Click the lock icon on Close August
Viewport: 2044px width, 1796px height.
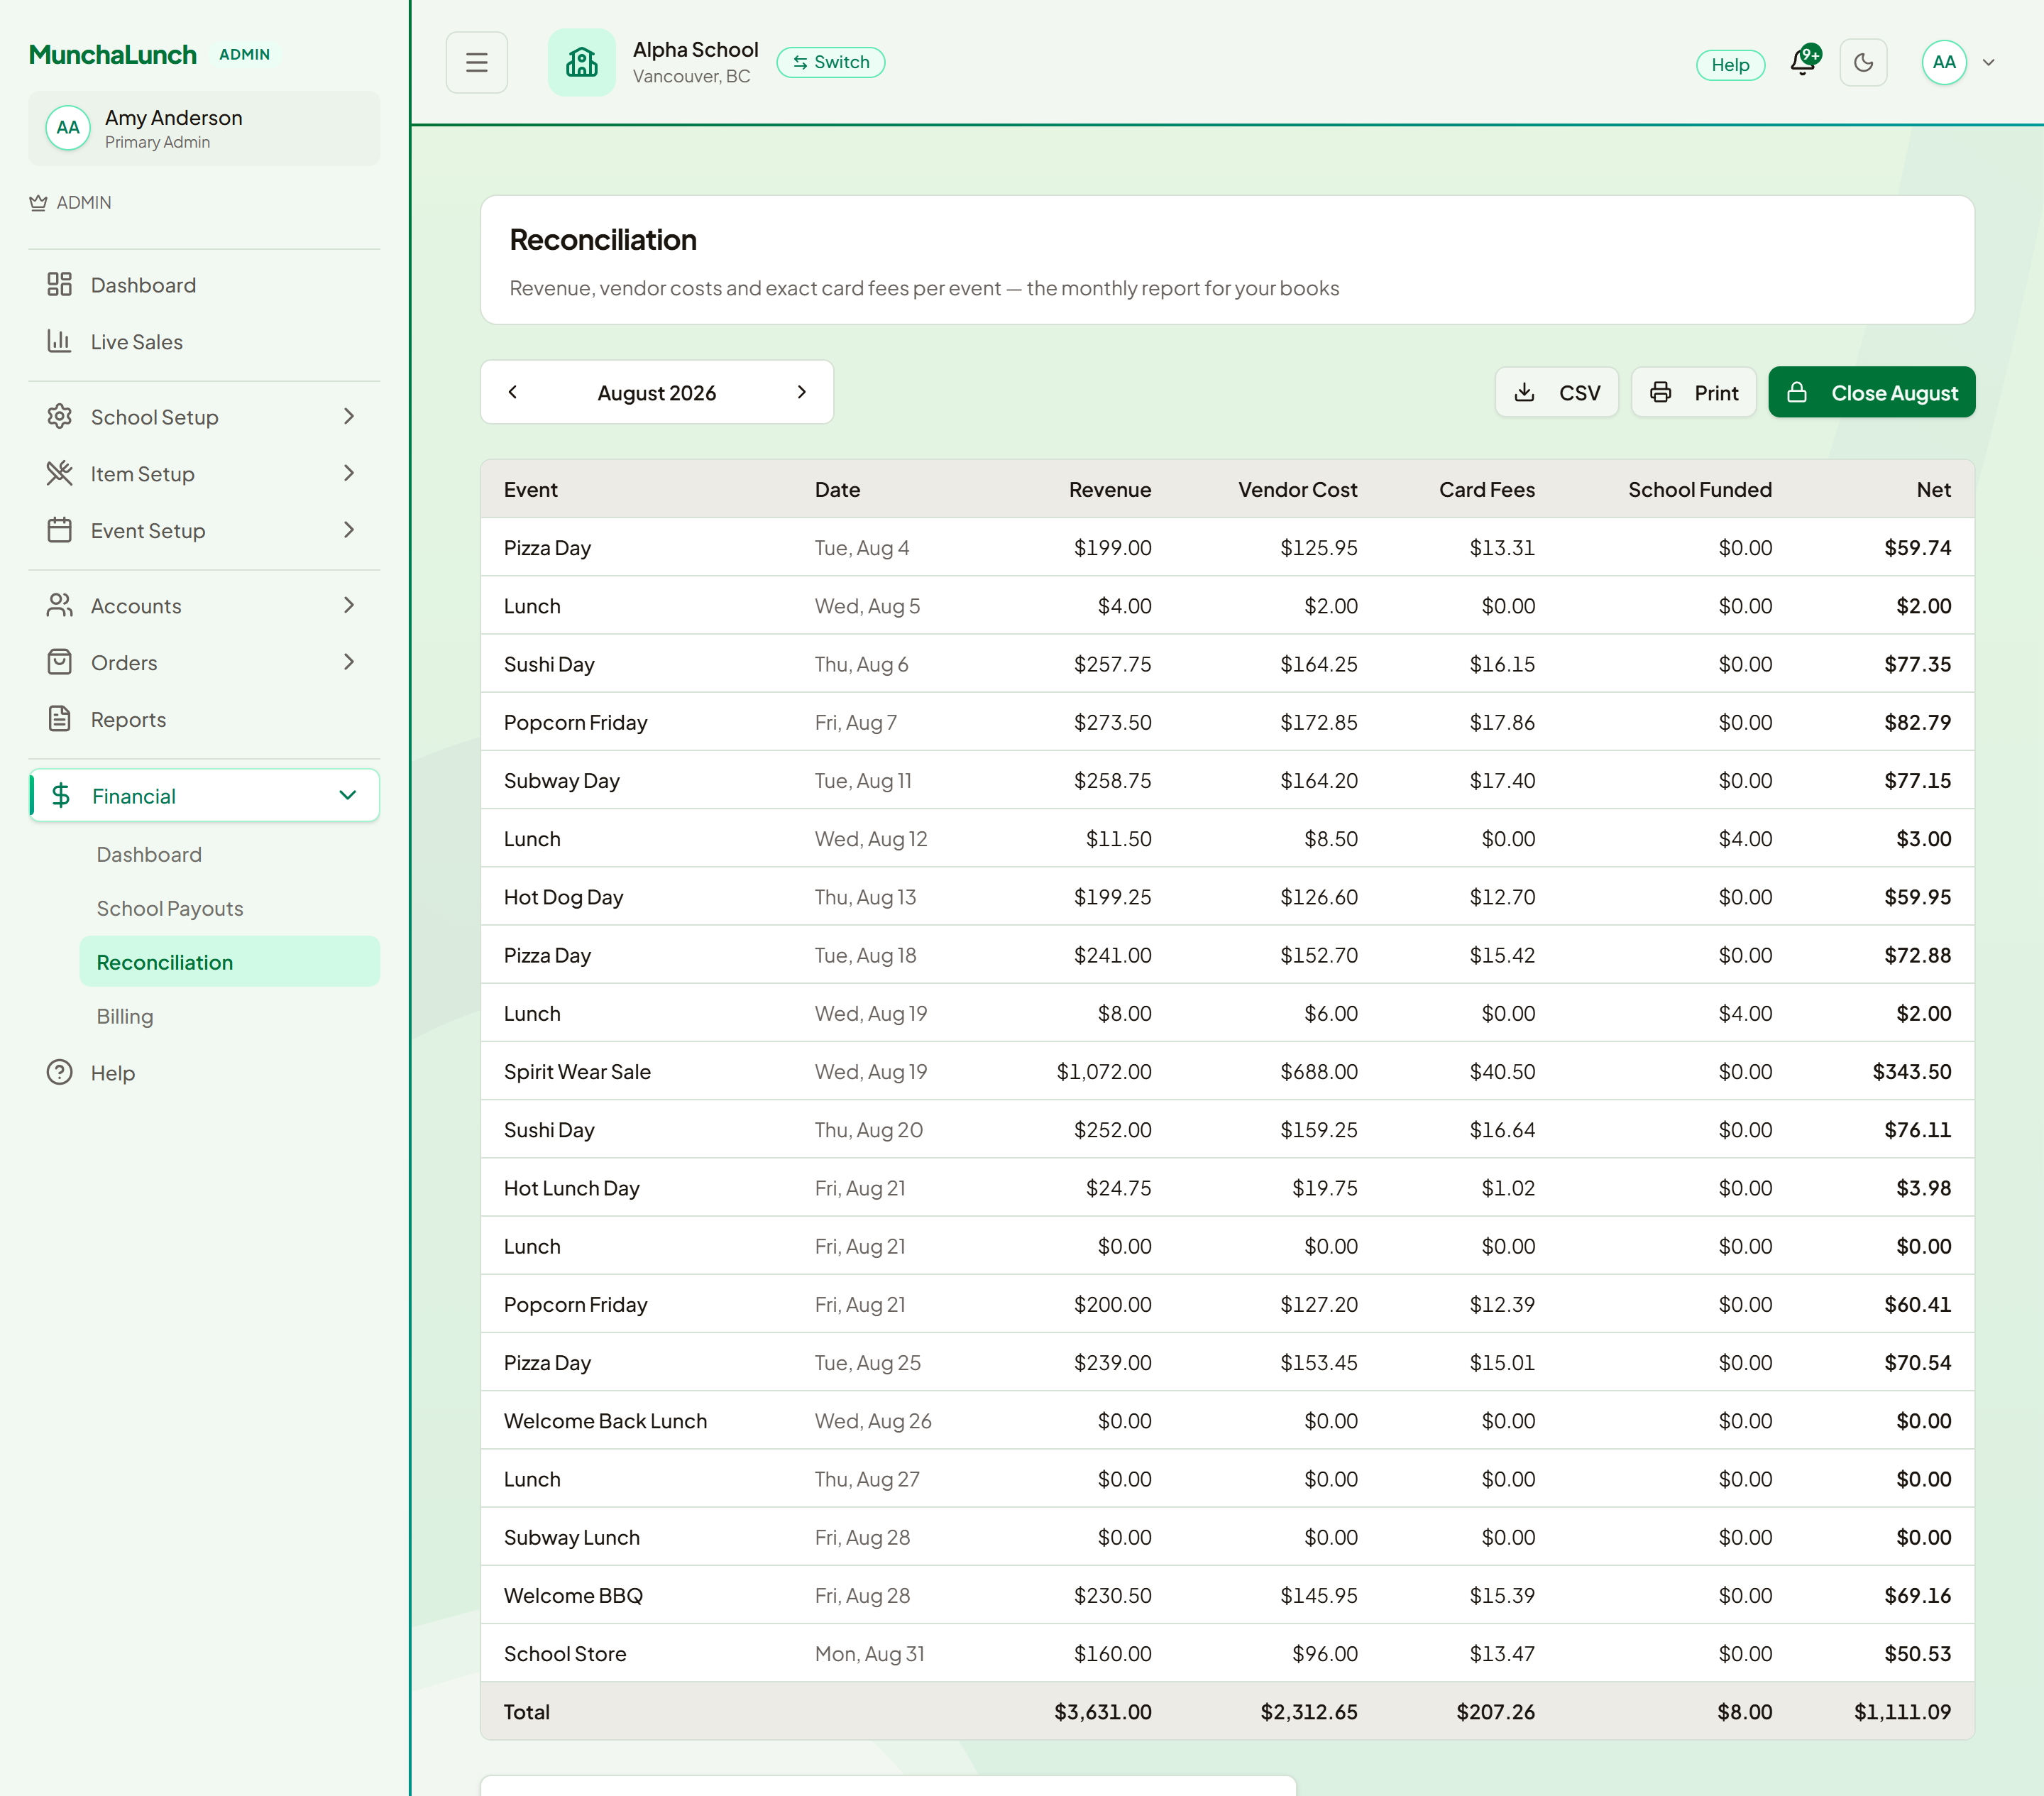click(1797, 392)
